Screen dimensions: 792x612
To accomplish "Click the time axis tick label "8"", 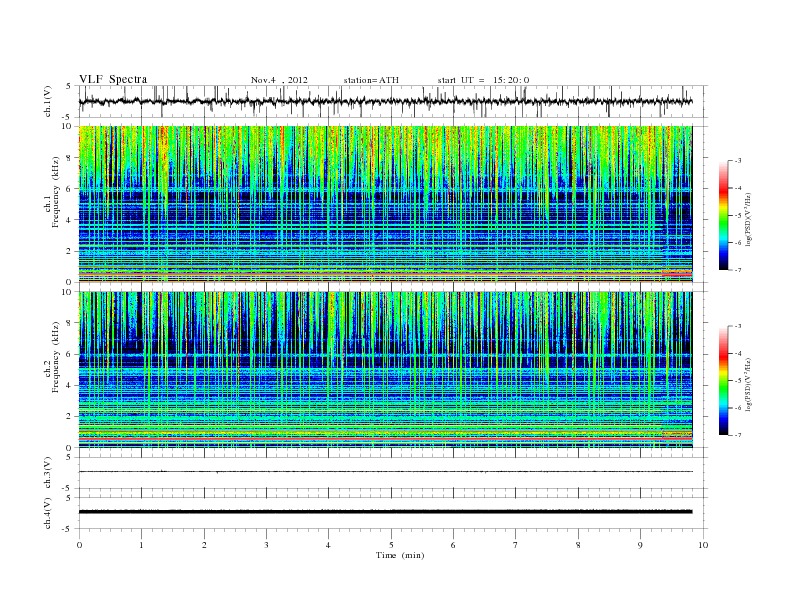I will click(578, 545).
